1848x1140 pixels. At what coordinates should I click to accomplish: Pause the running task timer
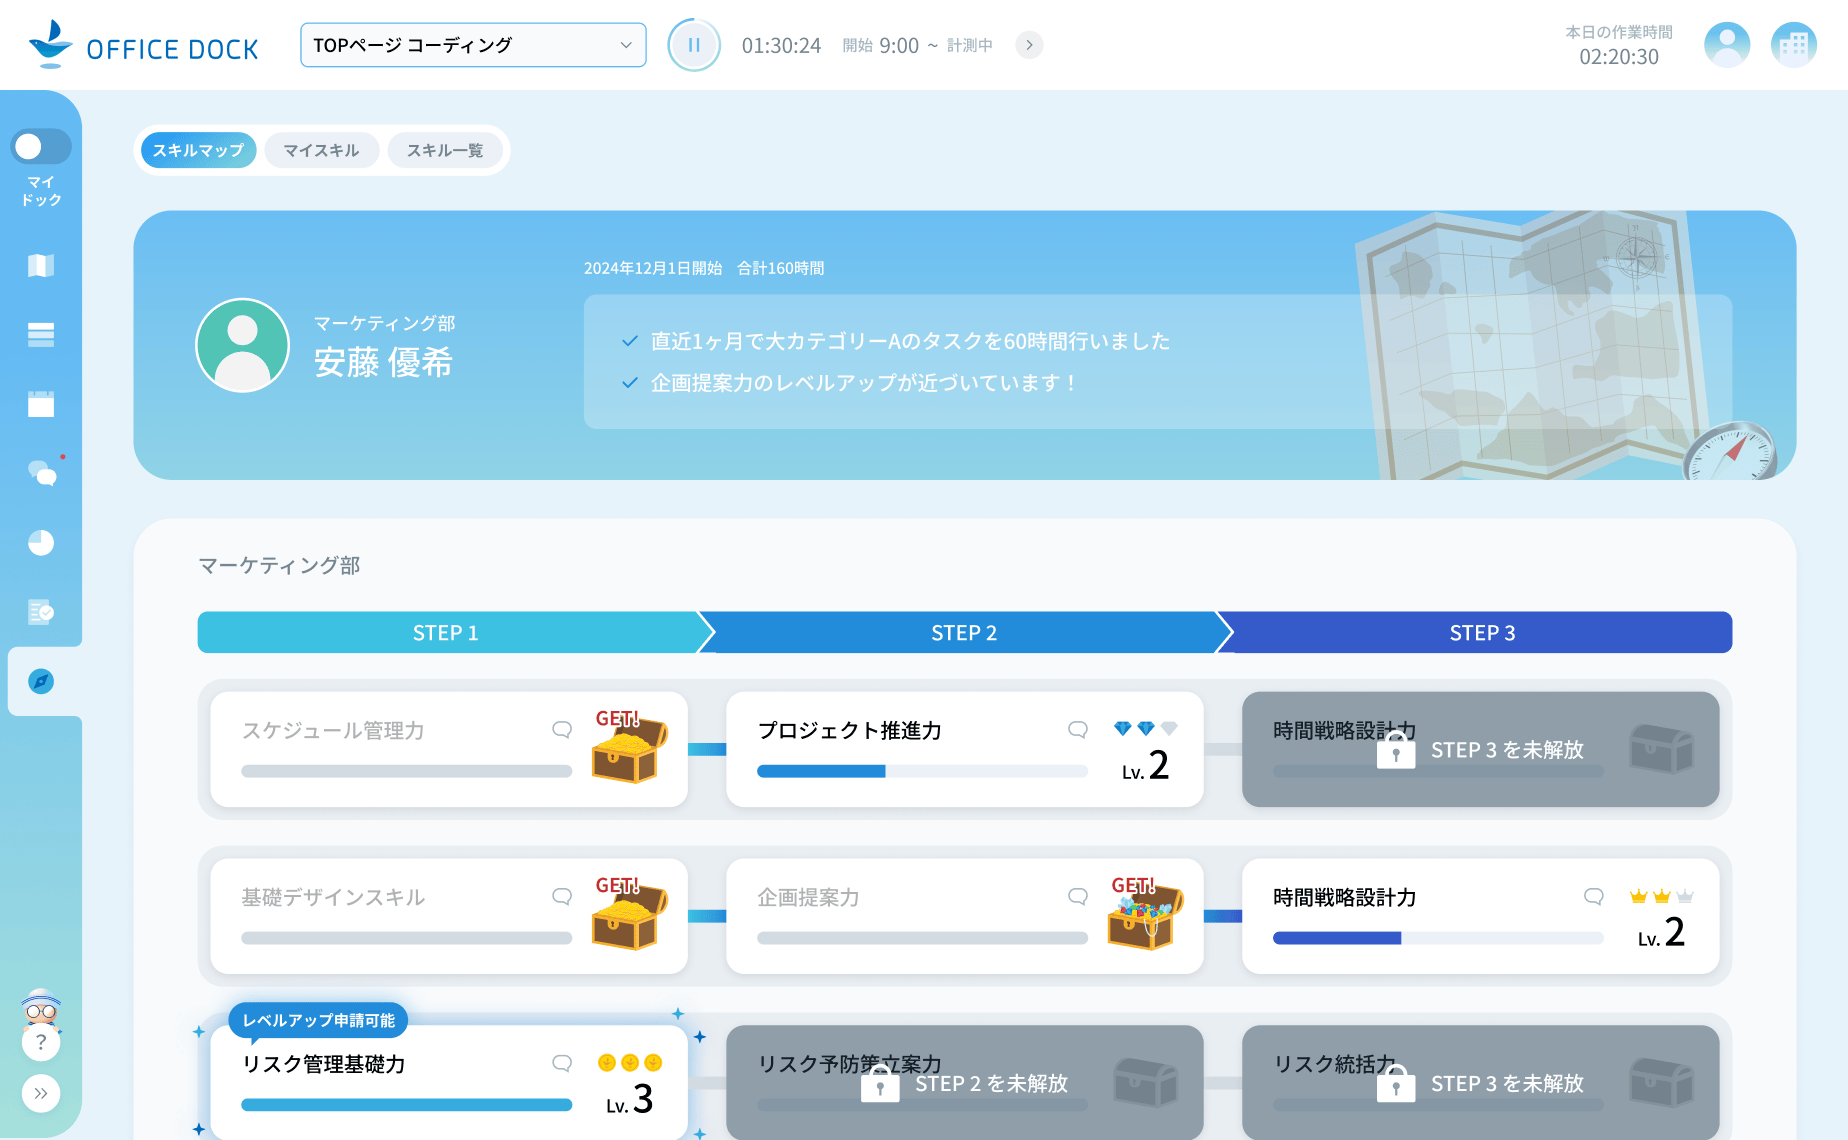click(x=693, y=45)
